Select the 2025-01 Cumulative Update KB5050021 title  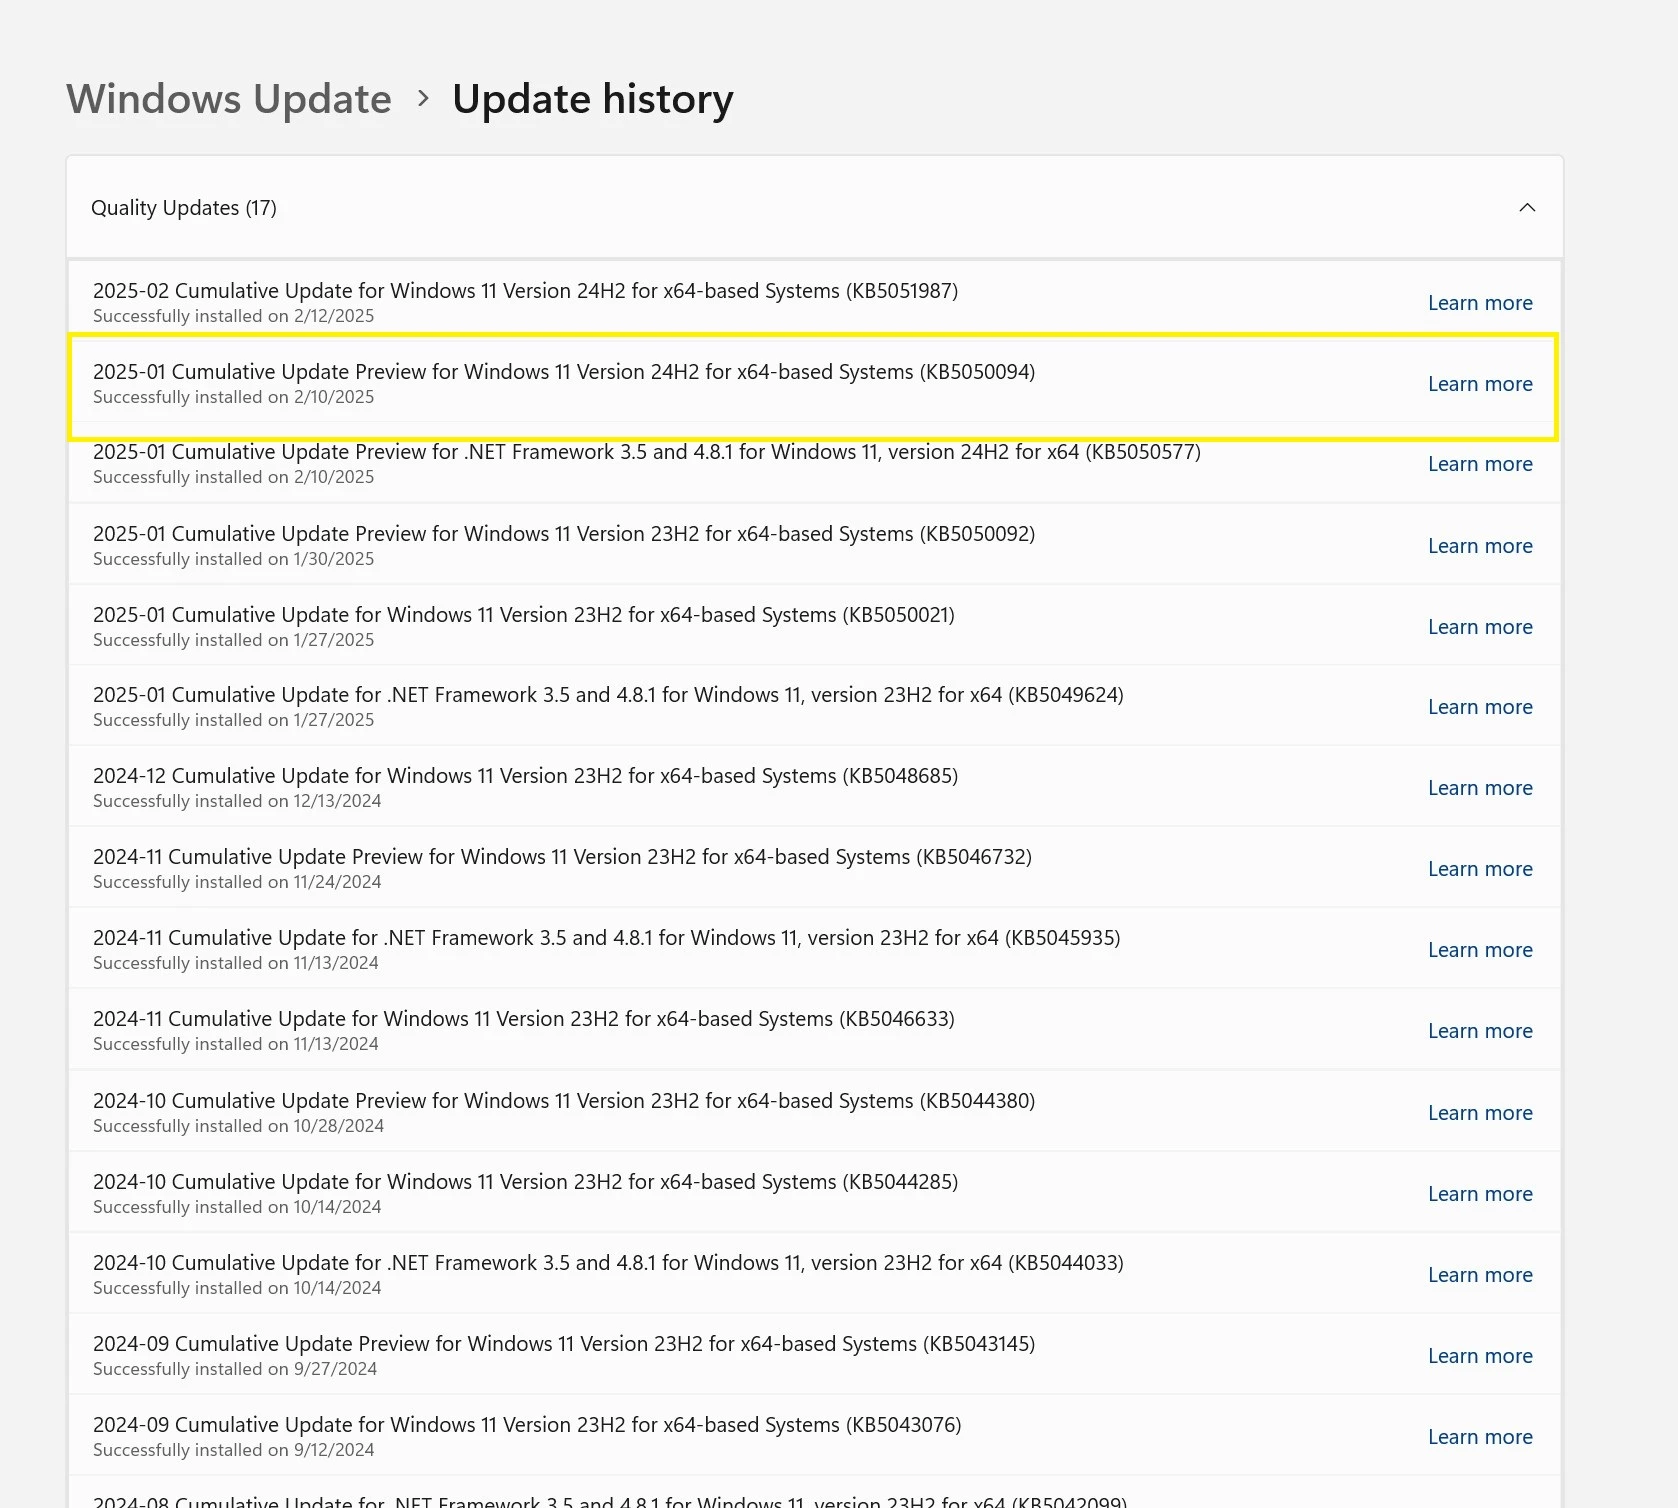point(524,615)
